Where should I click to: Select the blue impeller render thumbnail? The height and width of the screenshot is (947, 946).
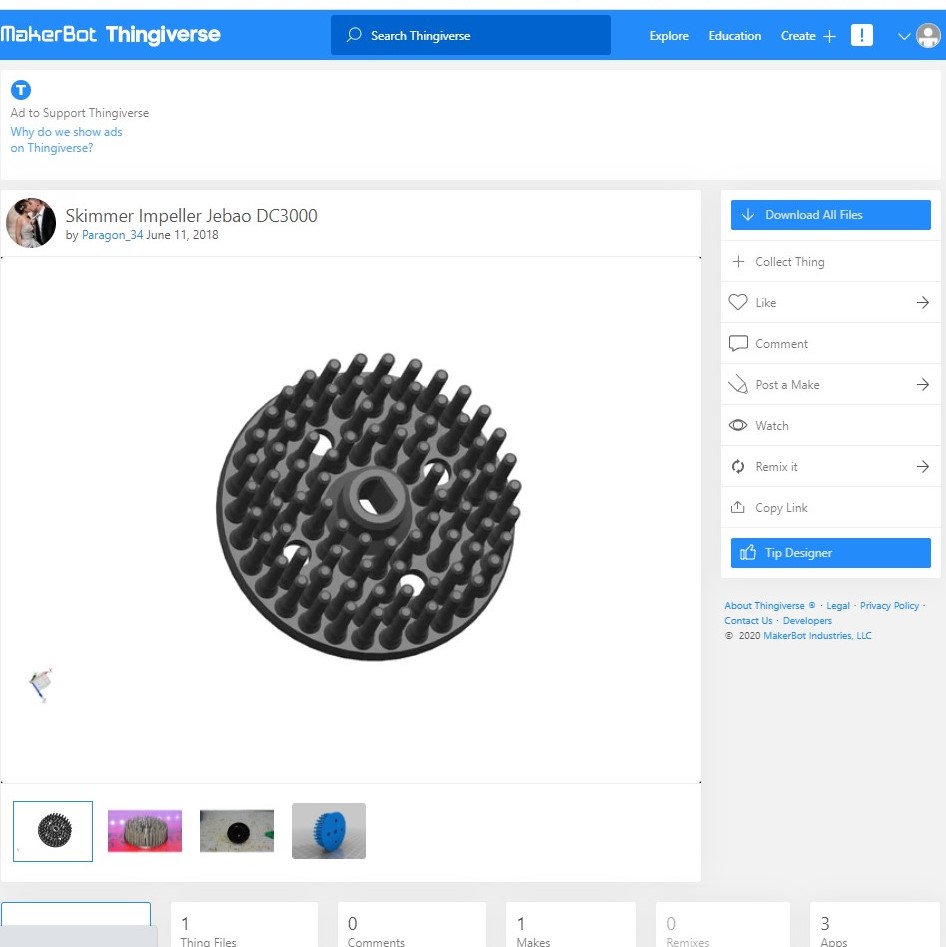(329, 831)
